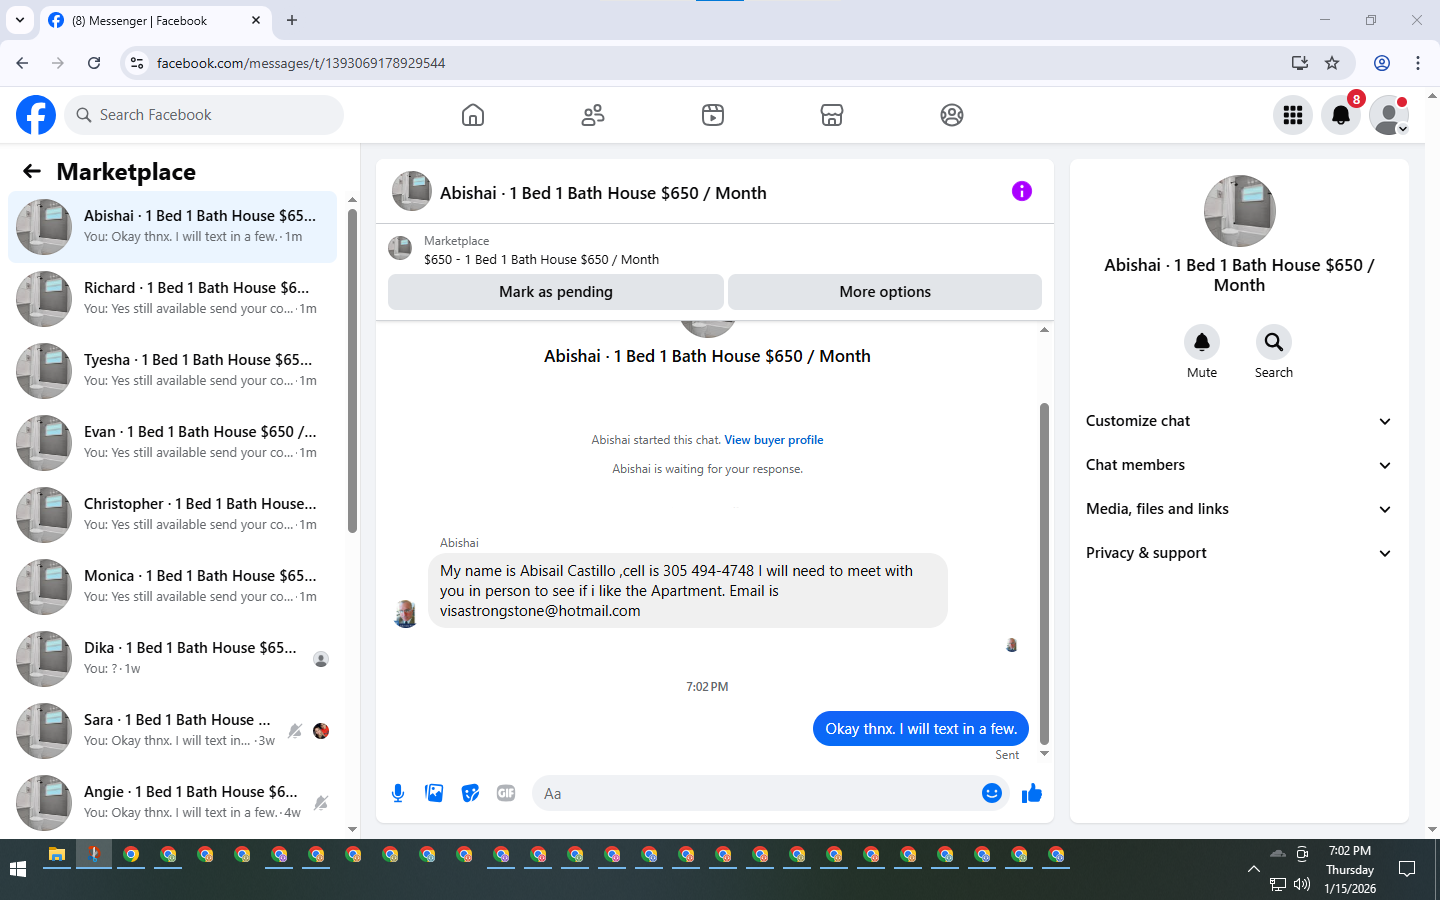This screenshot has width=1440, height=900.
Task: Click the back arrow next to Marketplace
Action: pyautogui.click(x=32, y=171)
